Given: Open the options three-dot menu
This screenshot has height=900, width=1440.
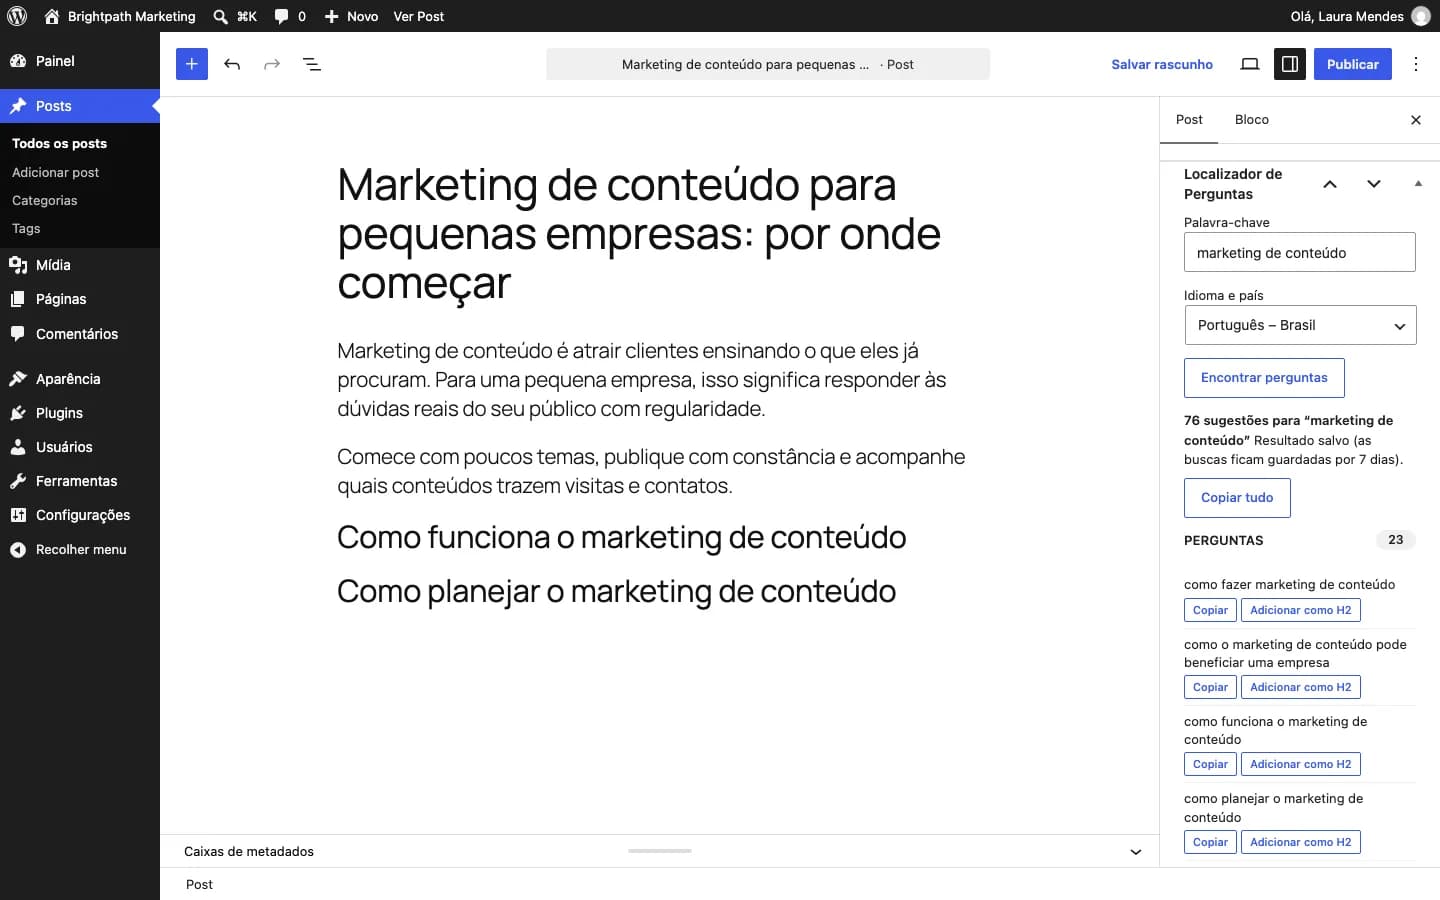Looking at the screenshot, I should [1416, 64].
